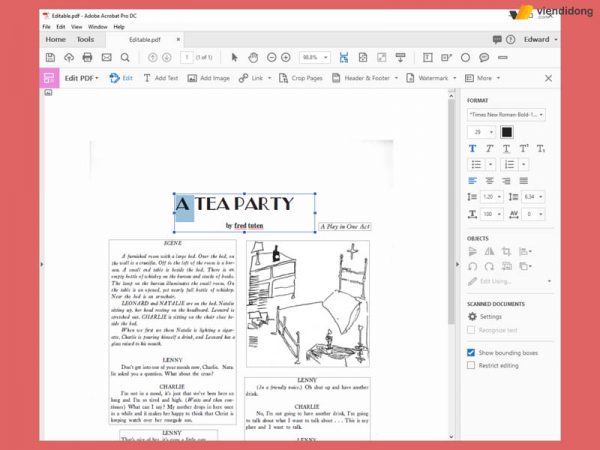Open the black font color swatch
This screenshot has width=600, height=450.
pyautogui.click(x=507, y=132)
